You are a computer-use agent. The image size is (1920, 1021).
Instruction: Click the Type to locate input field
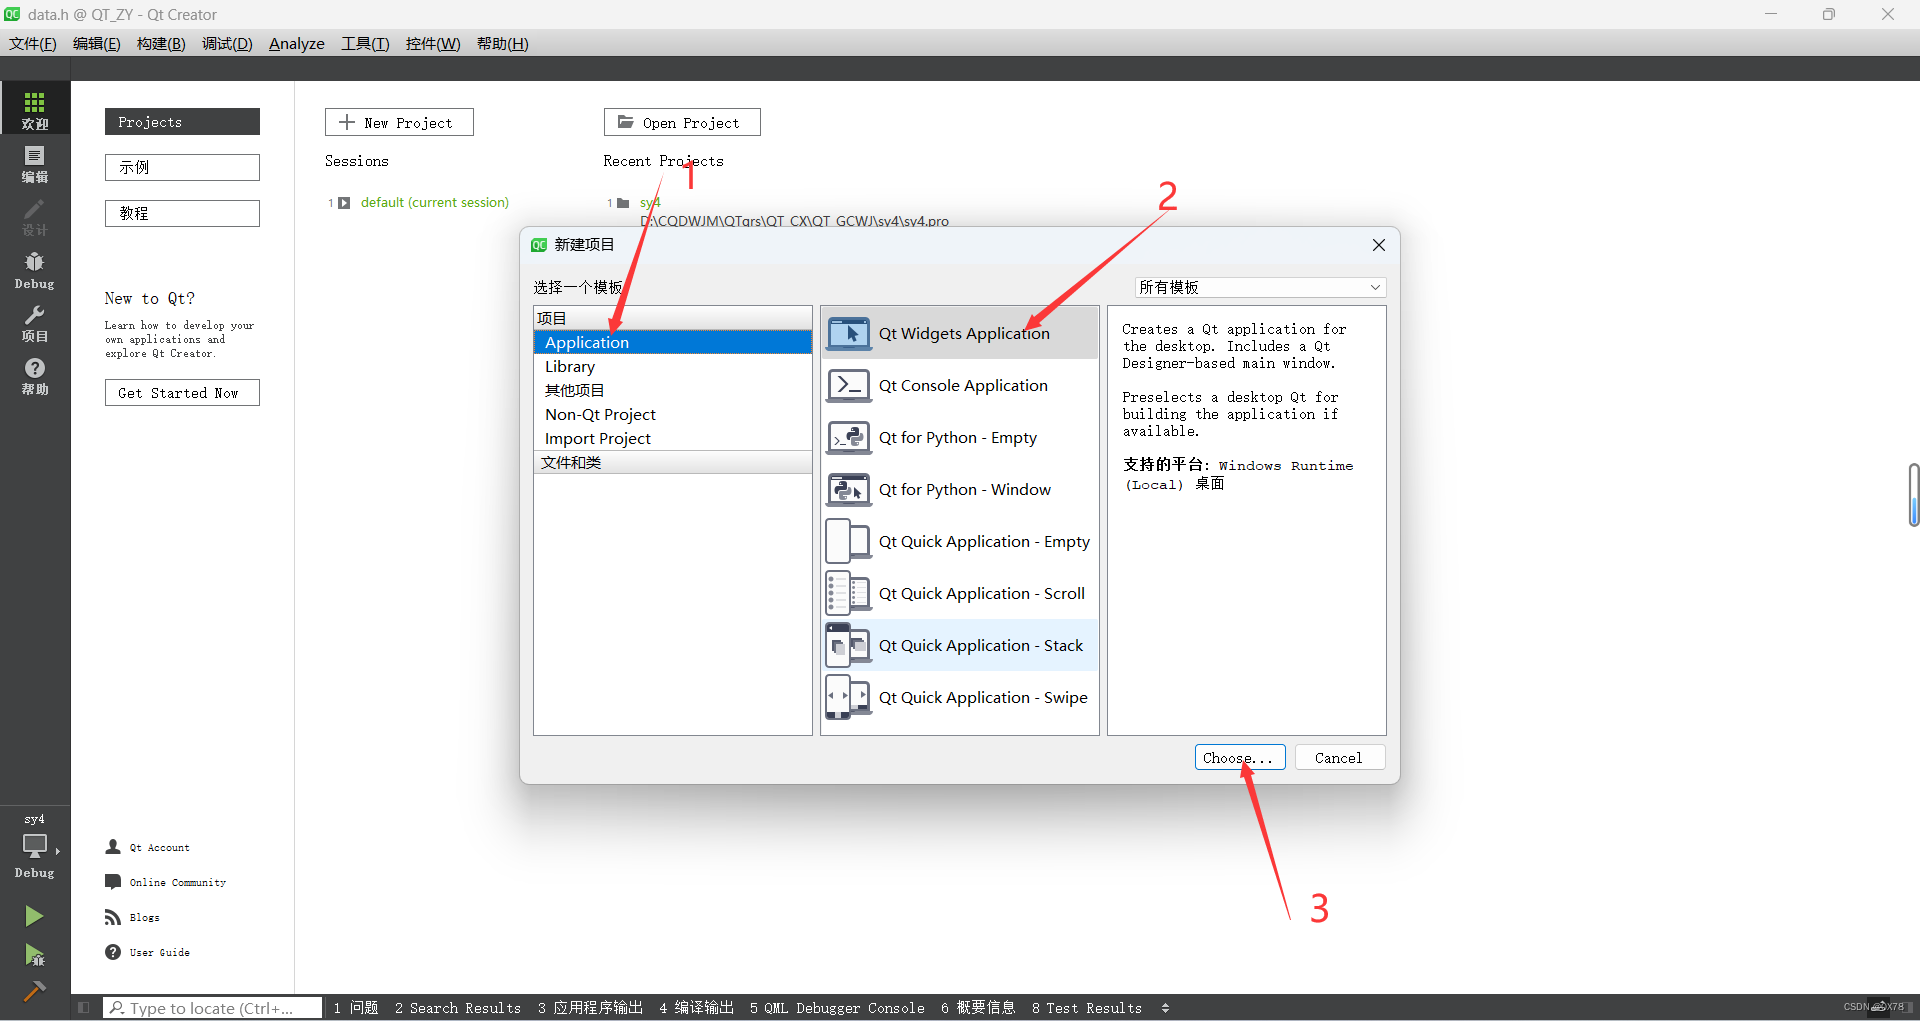pyautogui.click(x=212, y=1008)
